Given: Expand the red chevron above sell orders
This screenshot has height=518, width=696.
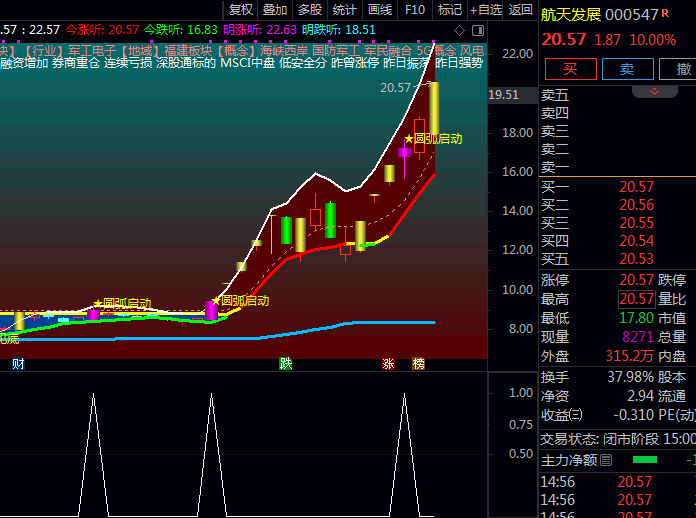Looking at the screenshot, I should pyautogui.click(x=654, y=91).
